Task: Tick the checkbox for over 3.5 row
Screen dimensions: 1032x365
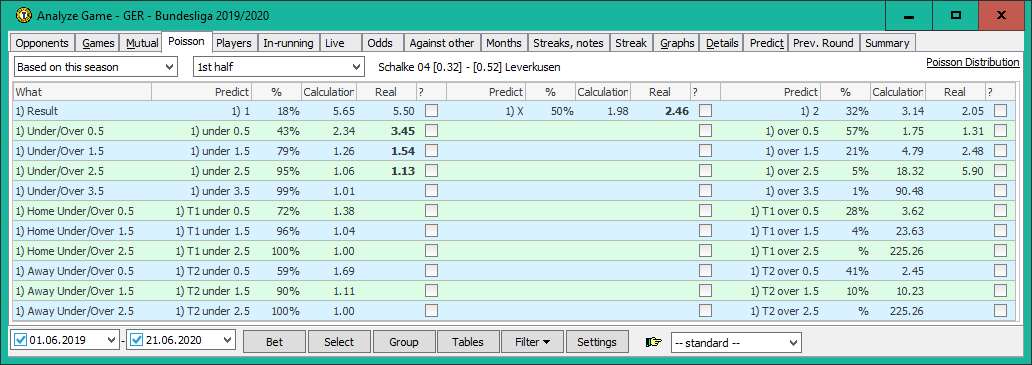Action: pyautogui.click(x=1000, y=191)
